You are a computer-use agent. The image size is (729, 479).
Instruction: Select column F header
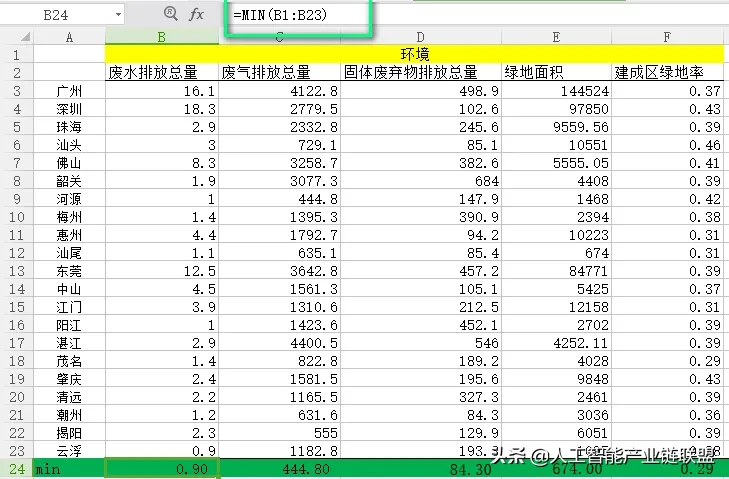click(x=666, y=37)
